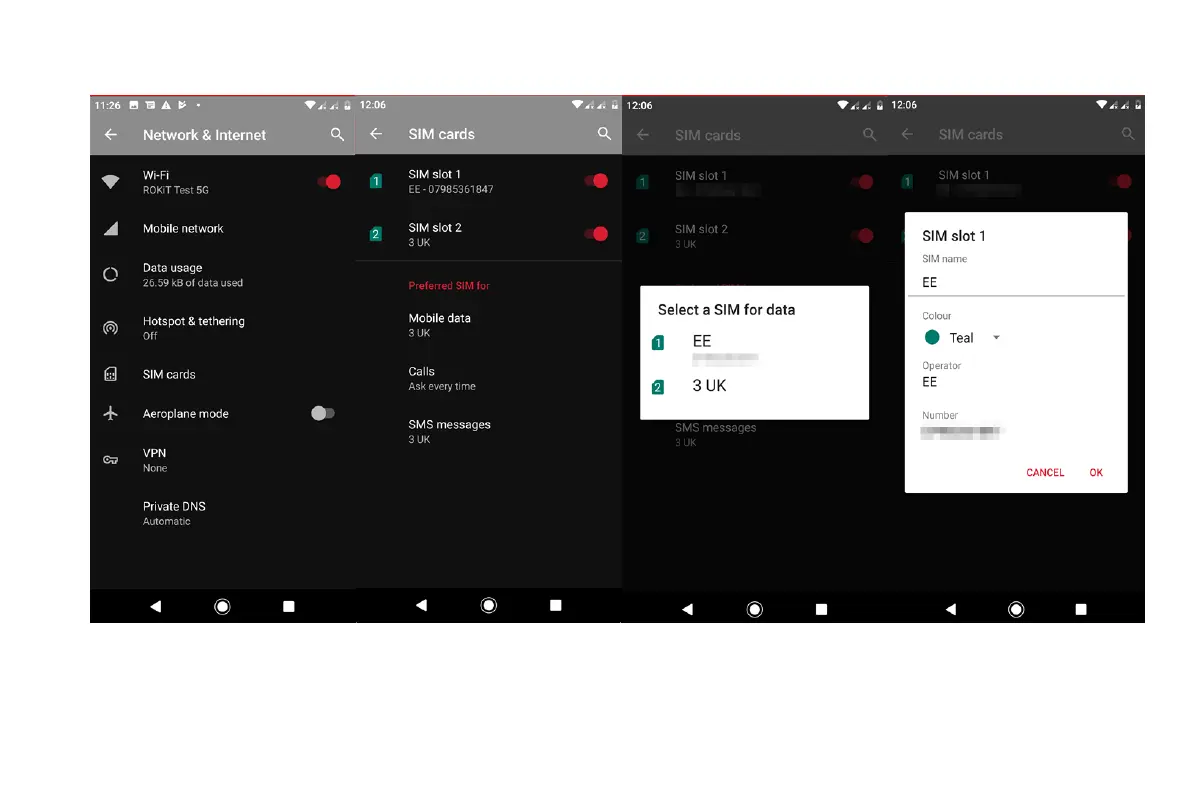Disable SIM slot 2 switch
Image resolution: width=1191 pixels, height=794 pixels.
(596, 234)
